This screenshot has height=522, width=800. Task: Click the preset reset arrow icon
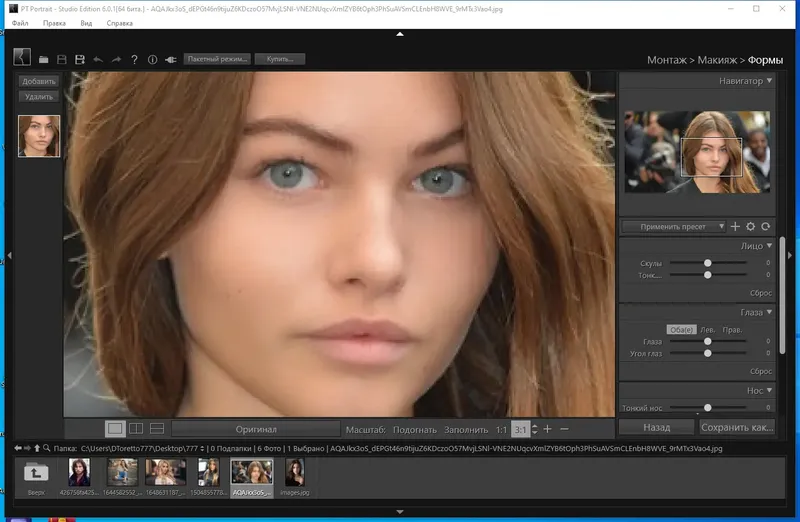(x=765, y=227)
